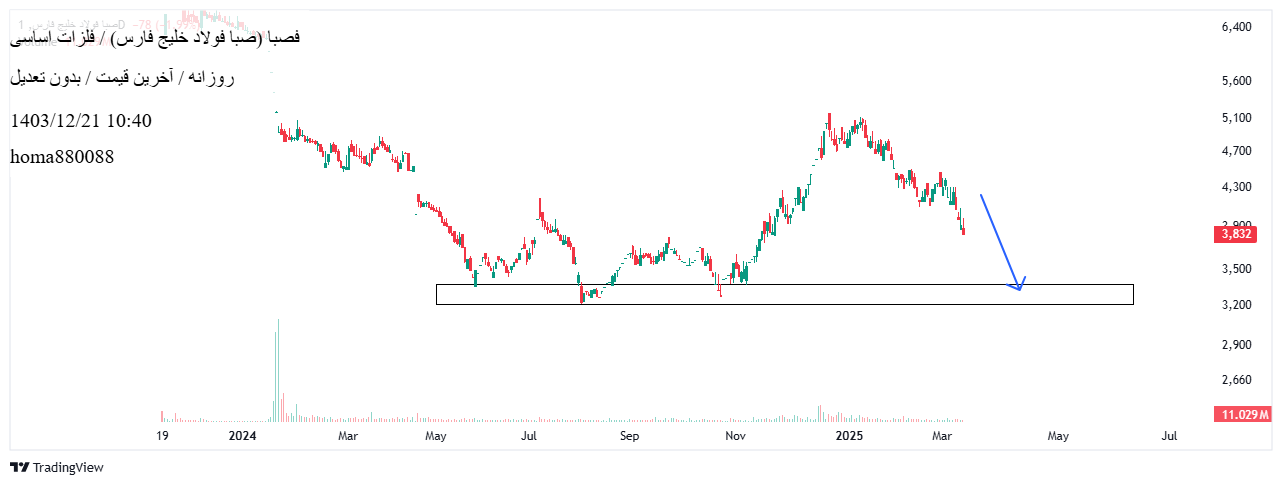Click the 6,400 price axis label

coord(1236,27)
